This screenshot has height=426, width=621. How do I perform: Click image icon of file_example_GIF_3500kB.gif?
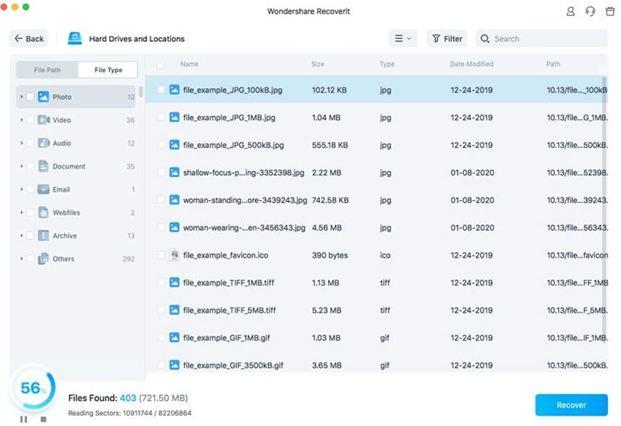pyautogui.click(x=174, y=365)
